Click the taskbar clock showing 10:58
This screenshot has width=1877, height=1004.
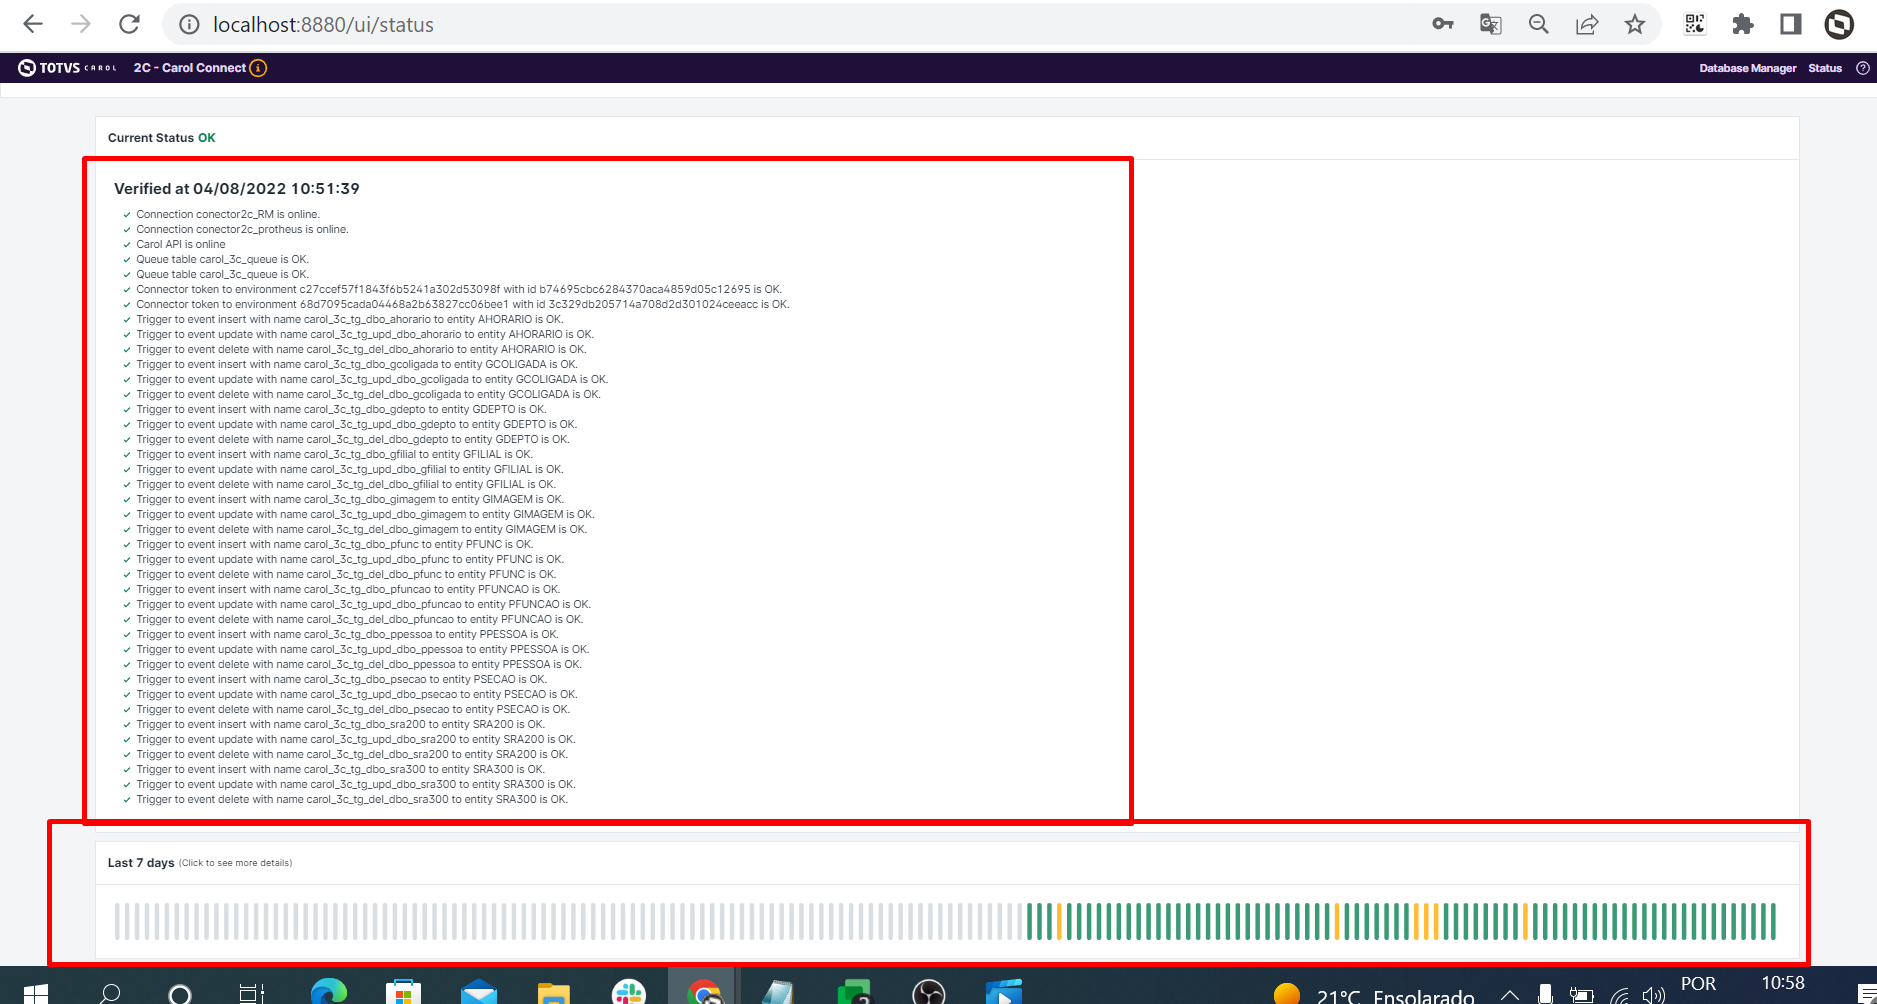click(x=1783, y=983)
